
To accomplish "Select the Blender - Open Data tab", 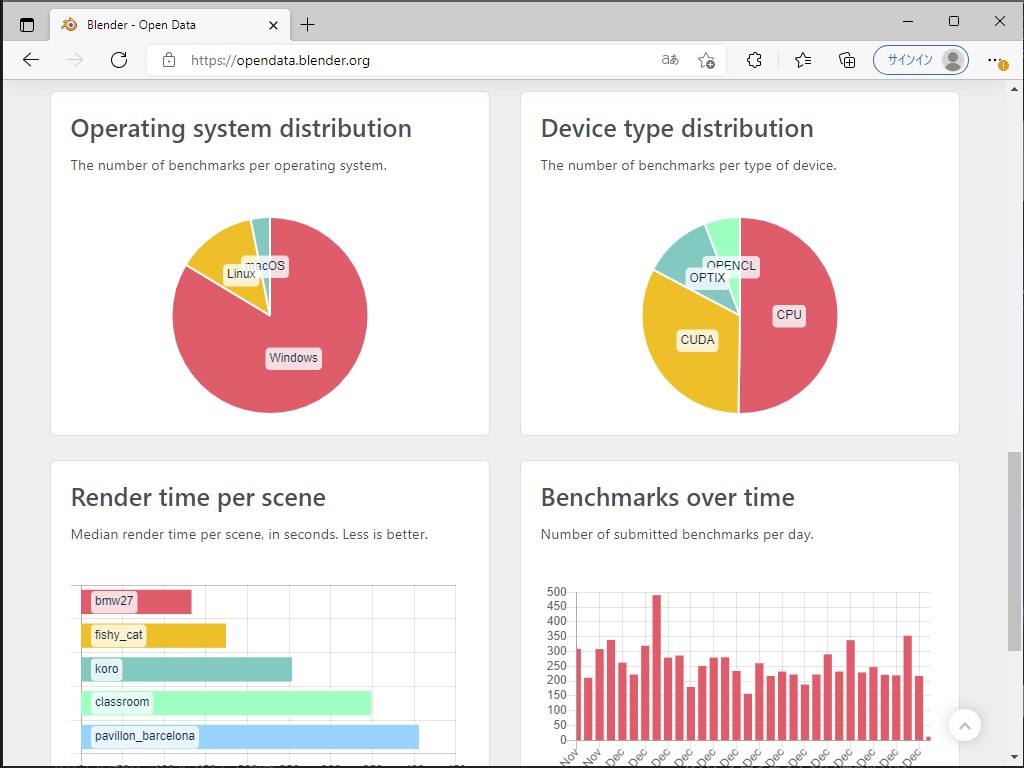I will click(170, 25).
